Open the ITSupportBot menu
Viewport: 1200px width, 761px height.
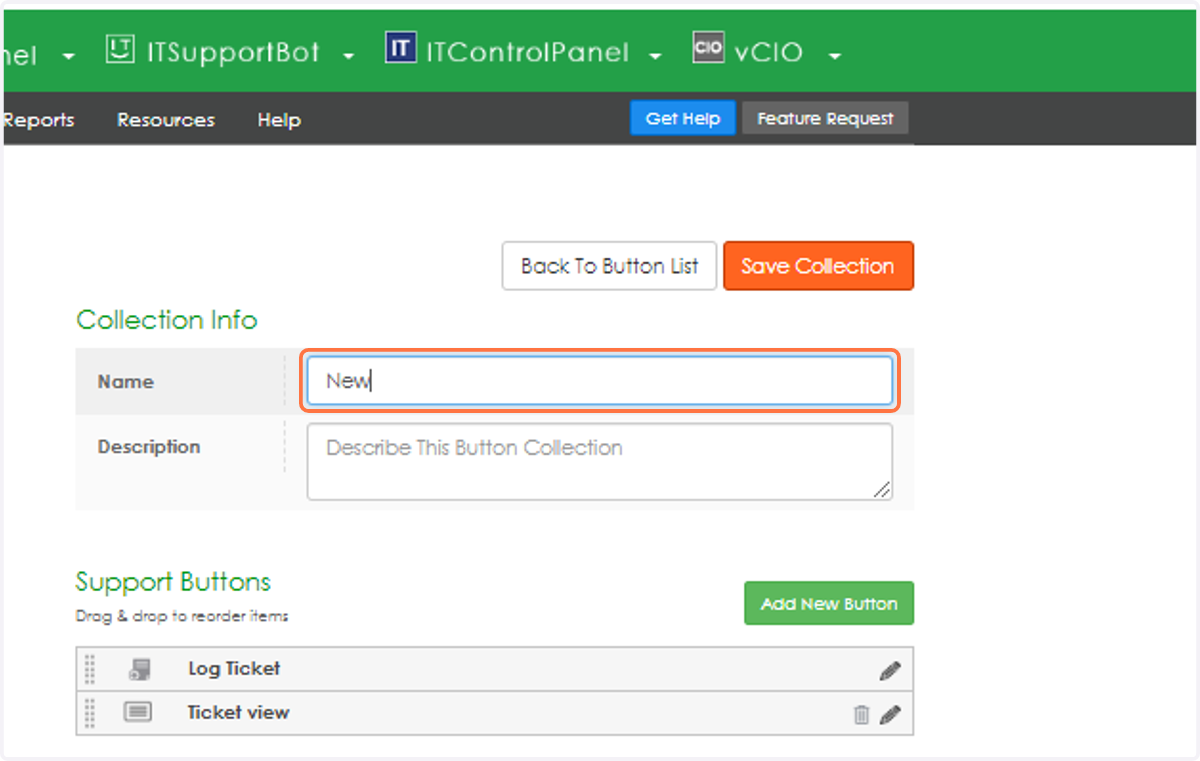231,51
